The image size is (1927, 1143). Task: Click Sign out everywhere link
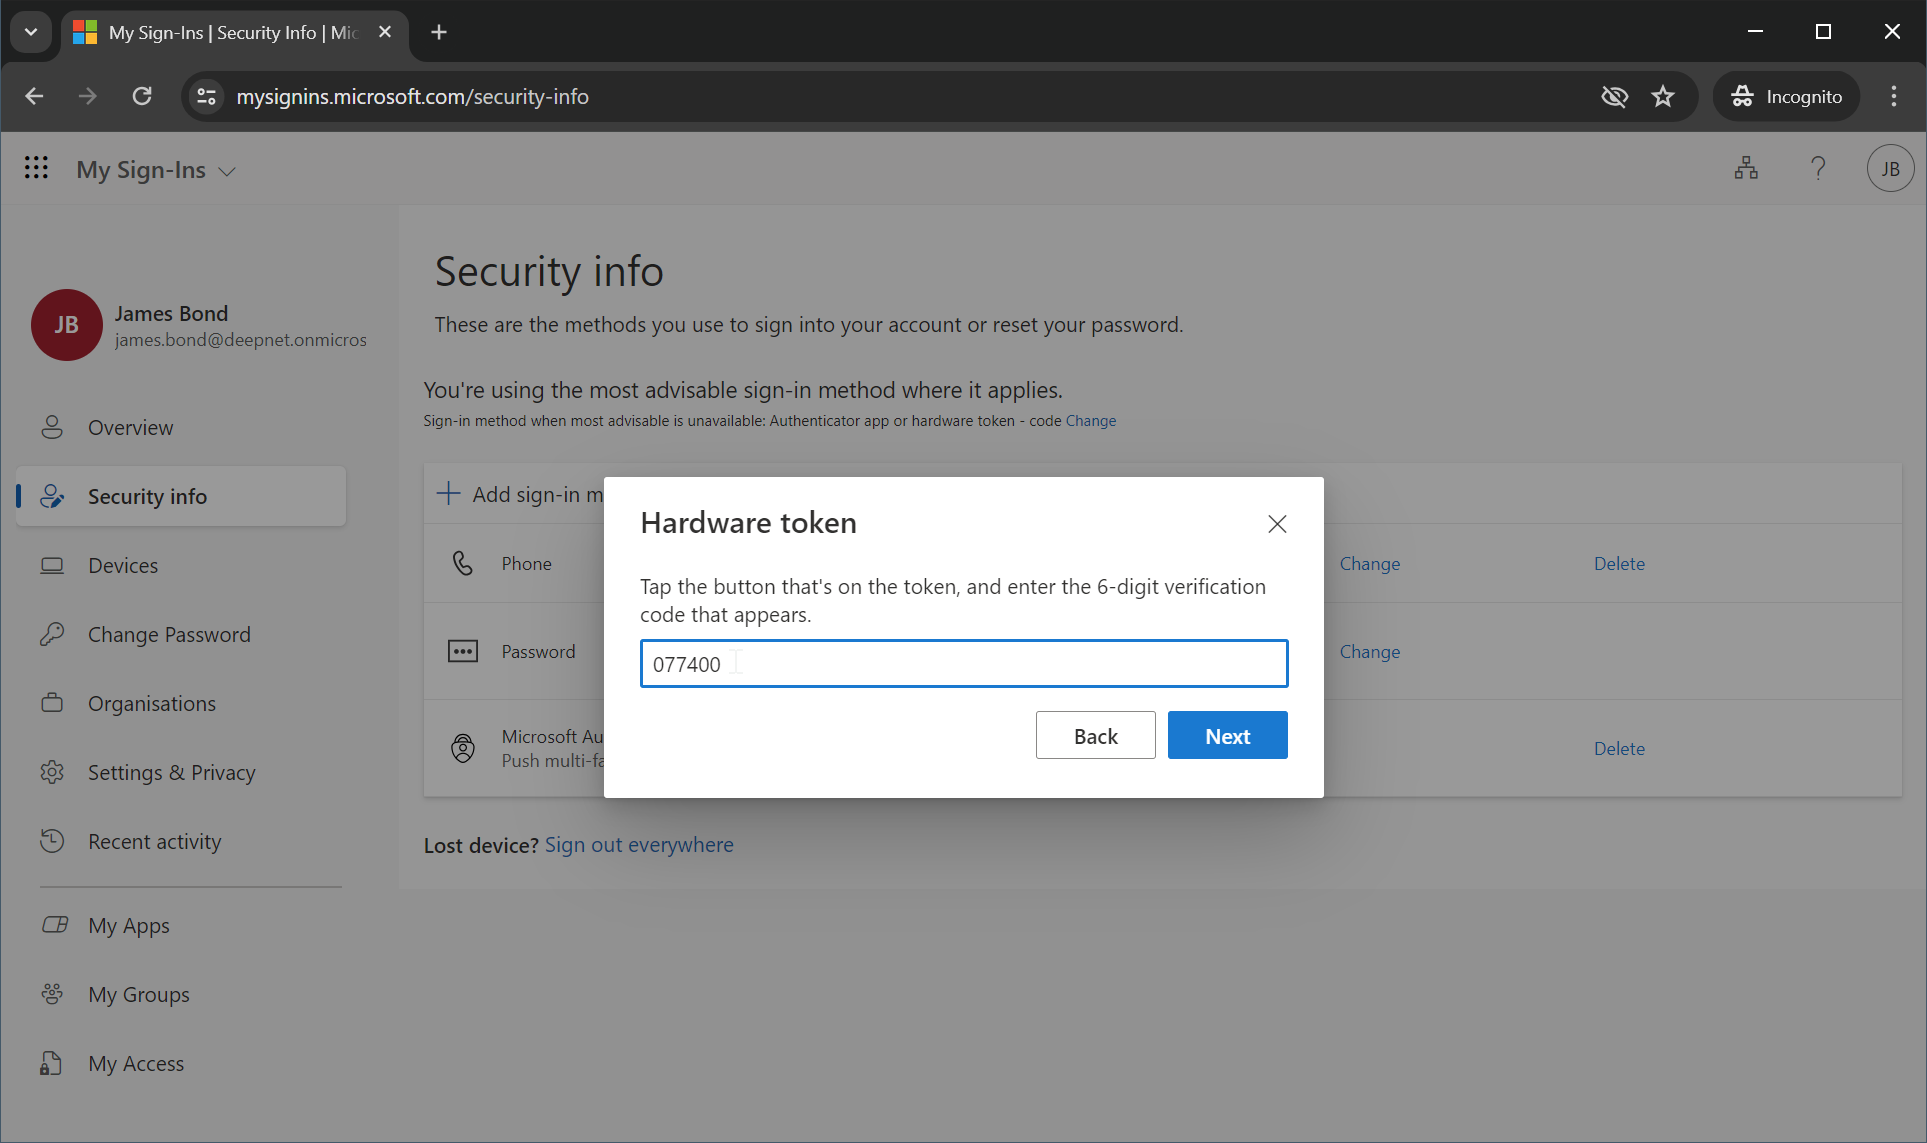(639, 845)
